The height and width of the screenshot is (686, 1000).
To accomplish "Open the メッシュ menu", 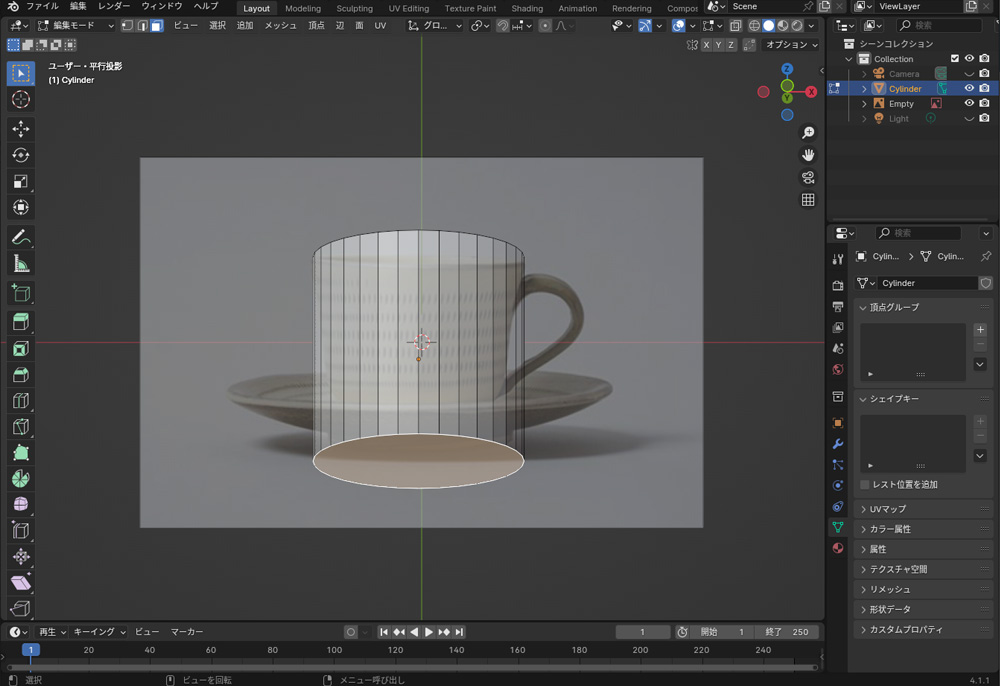I will (x=280, y=25).
